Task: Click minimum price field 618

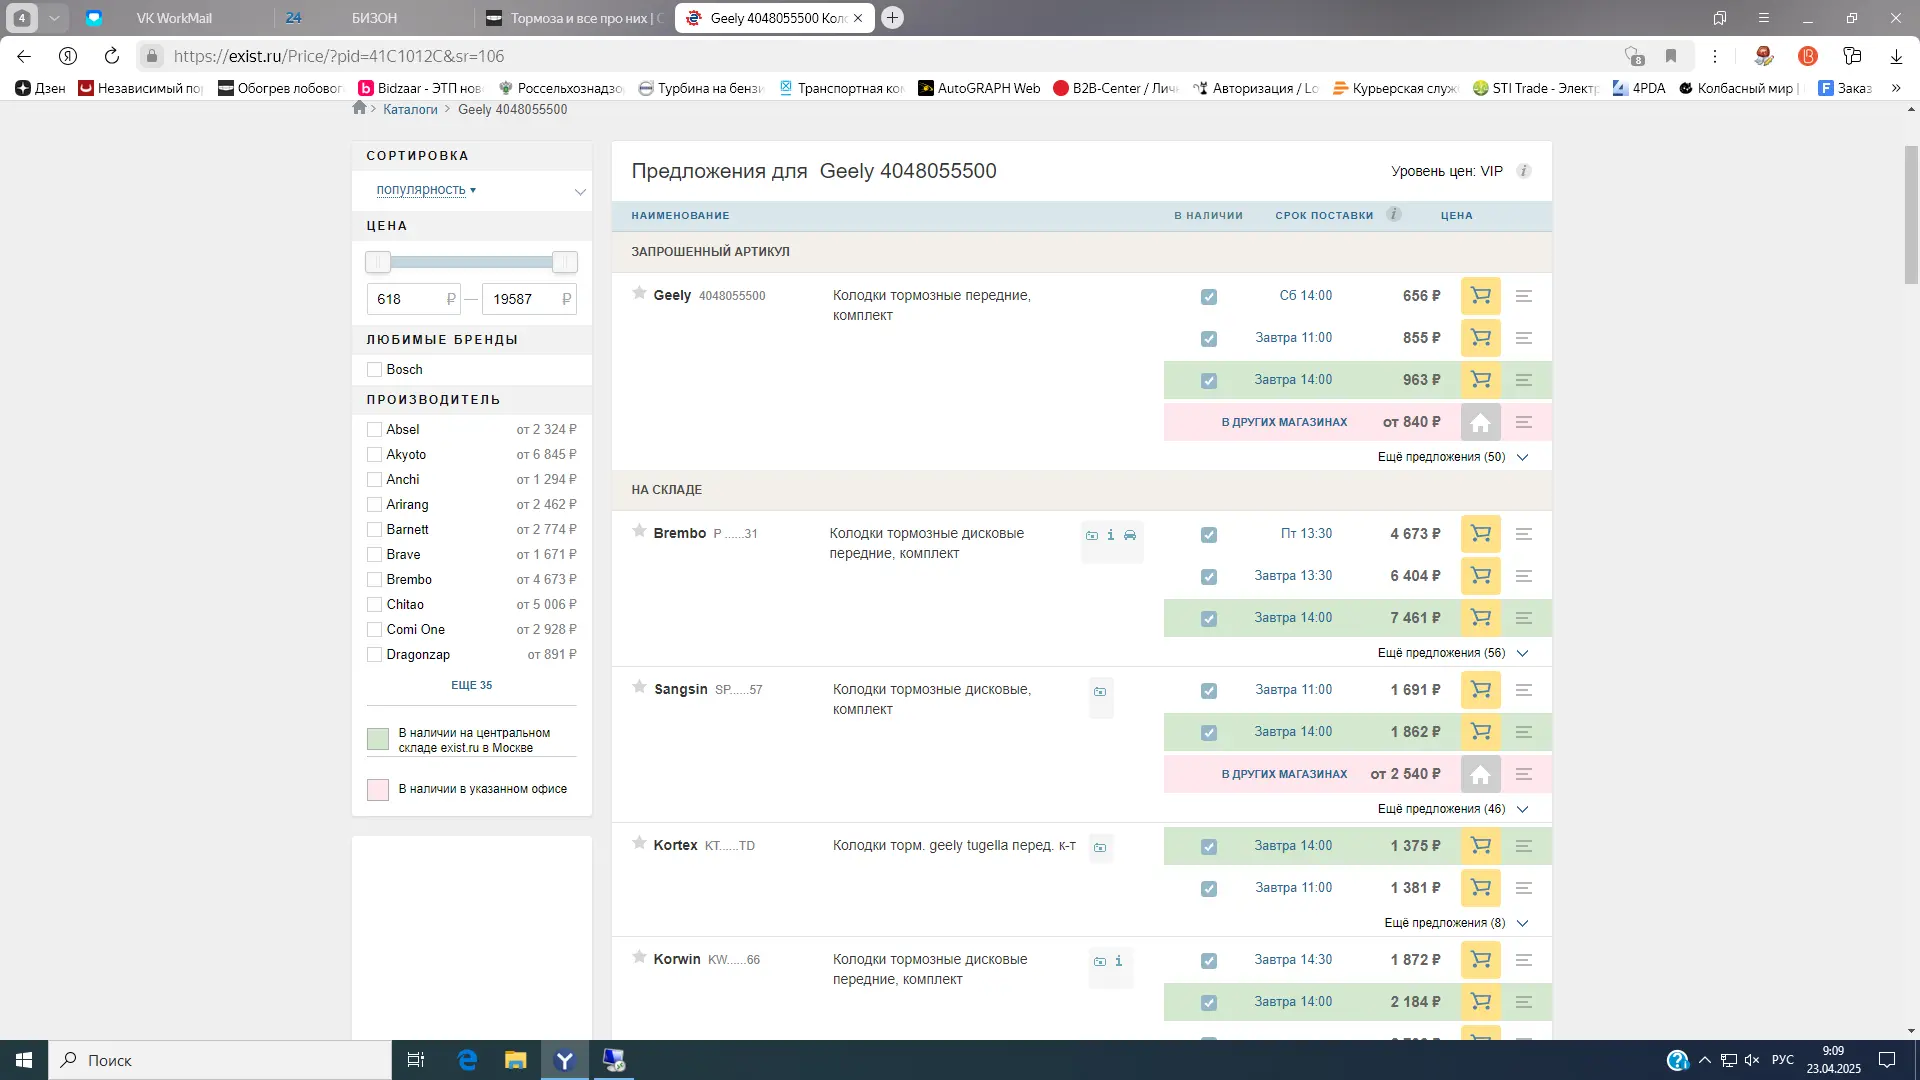Action: point(413,299)
